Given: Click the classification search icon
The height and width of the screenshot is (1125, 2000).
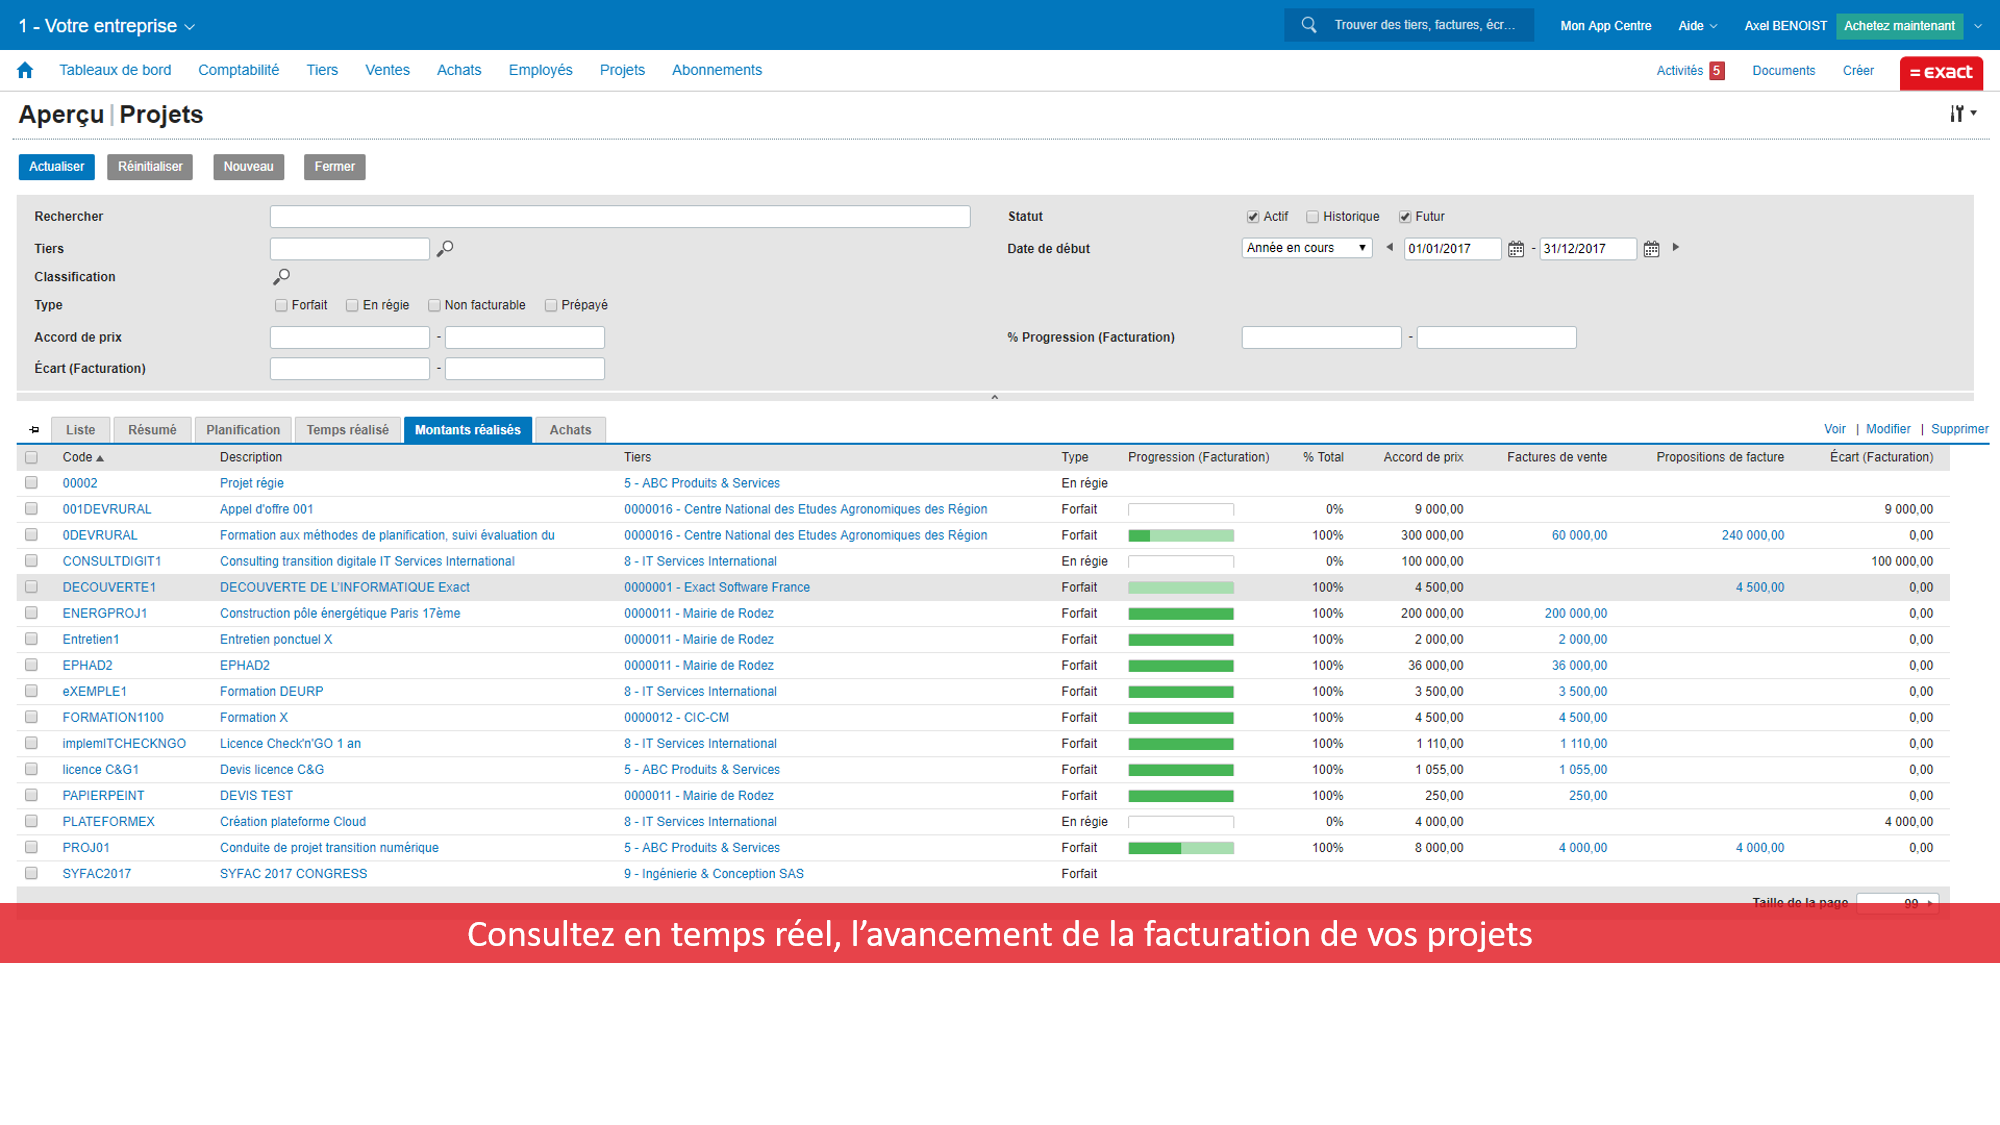Looking at the screenshot, I should [280, 277].
